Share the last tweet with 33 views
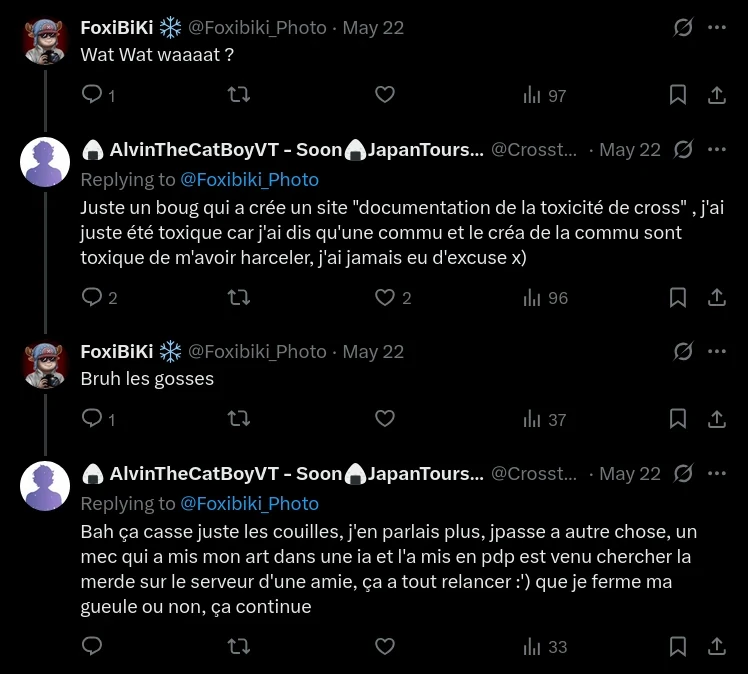748x674 pixels. coord(717,647)
